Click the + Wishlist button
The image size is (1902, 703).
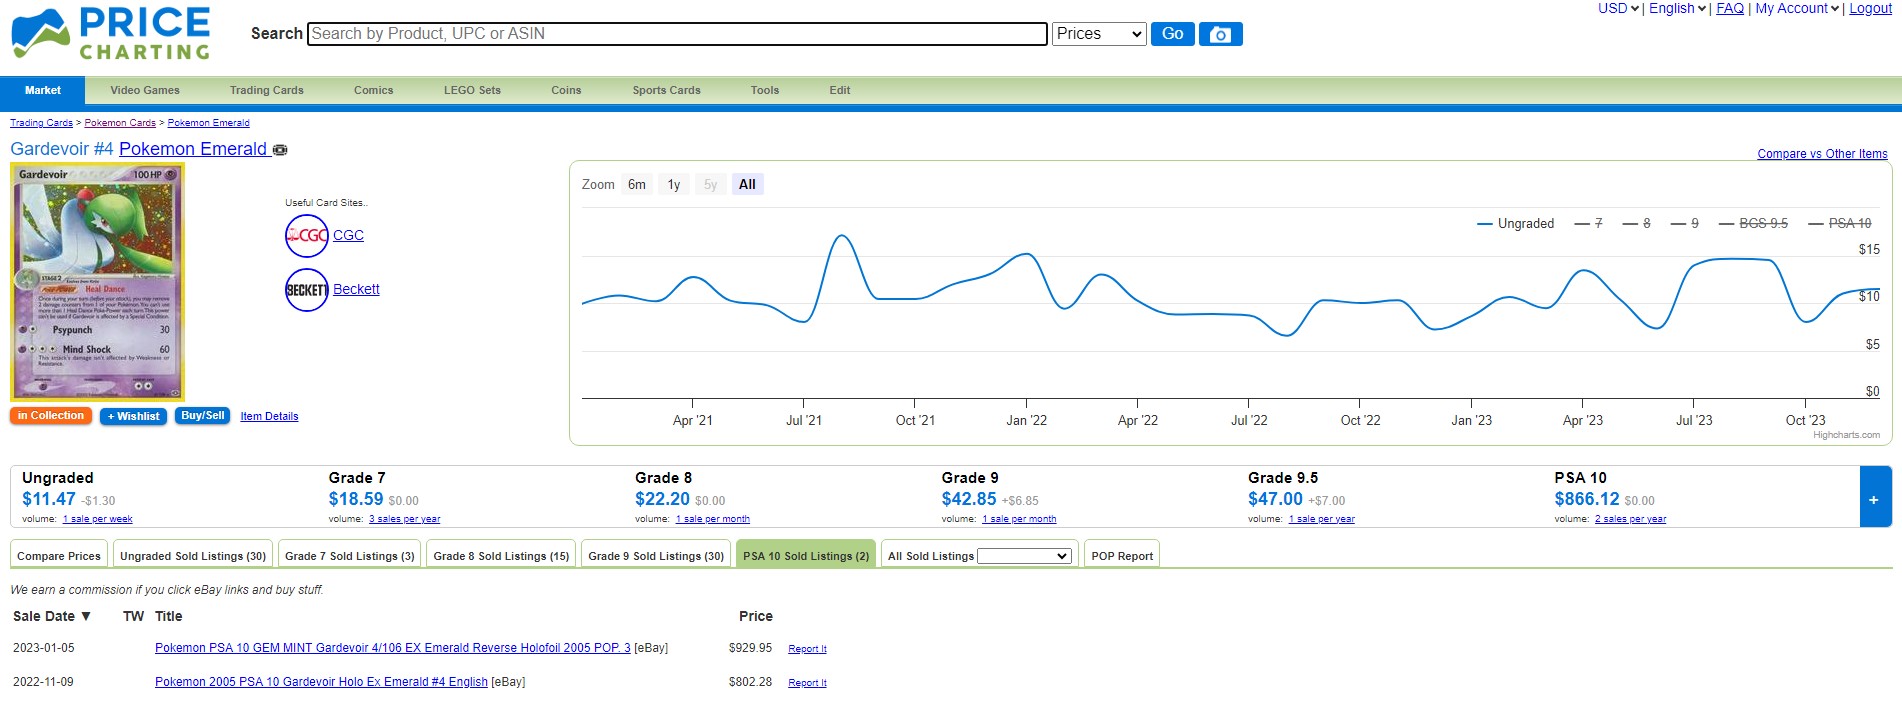tap(133, 416)
